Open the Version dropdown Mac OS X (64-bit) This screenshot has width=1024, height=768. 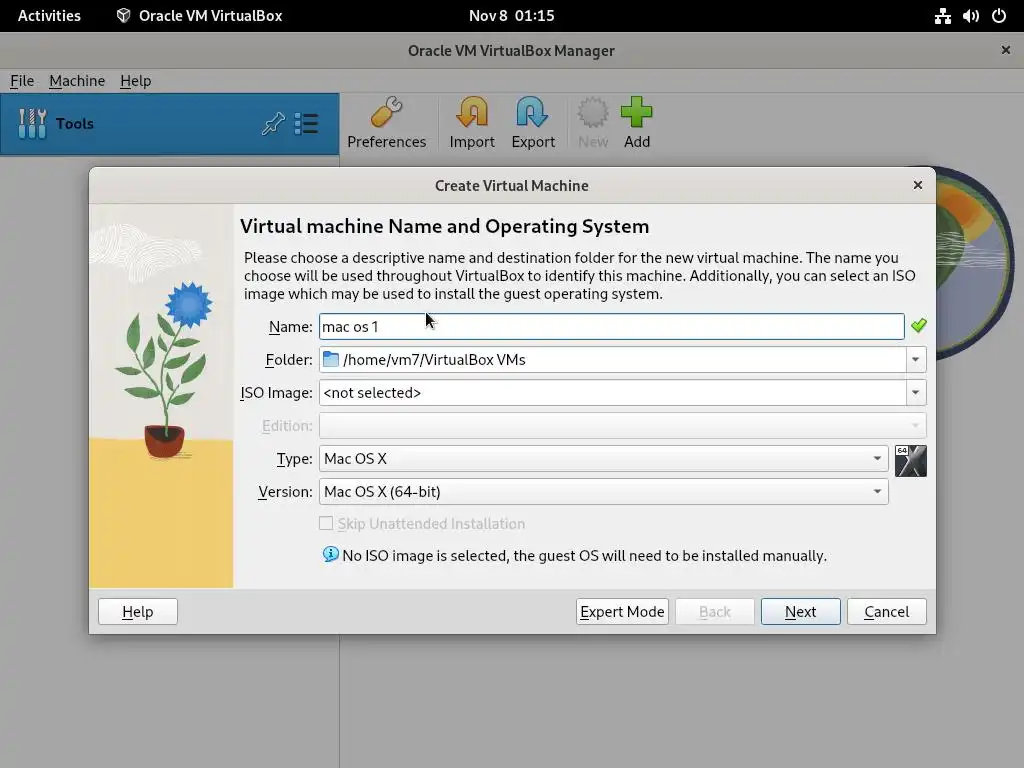(x=603, y=492)
